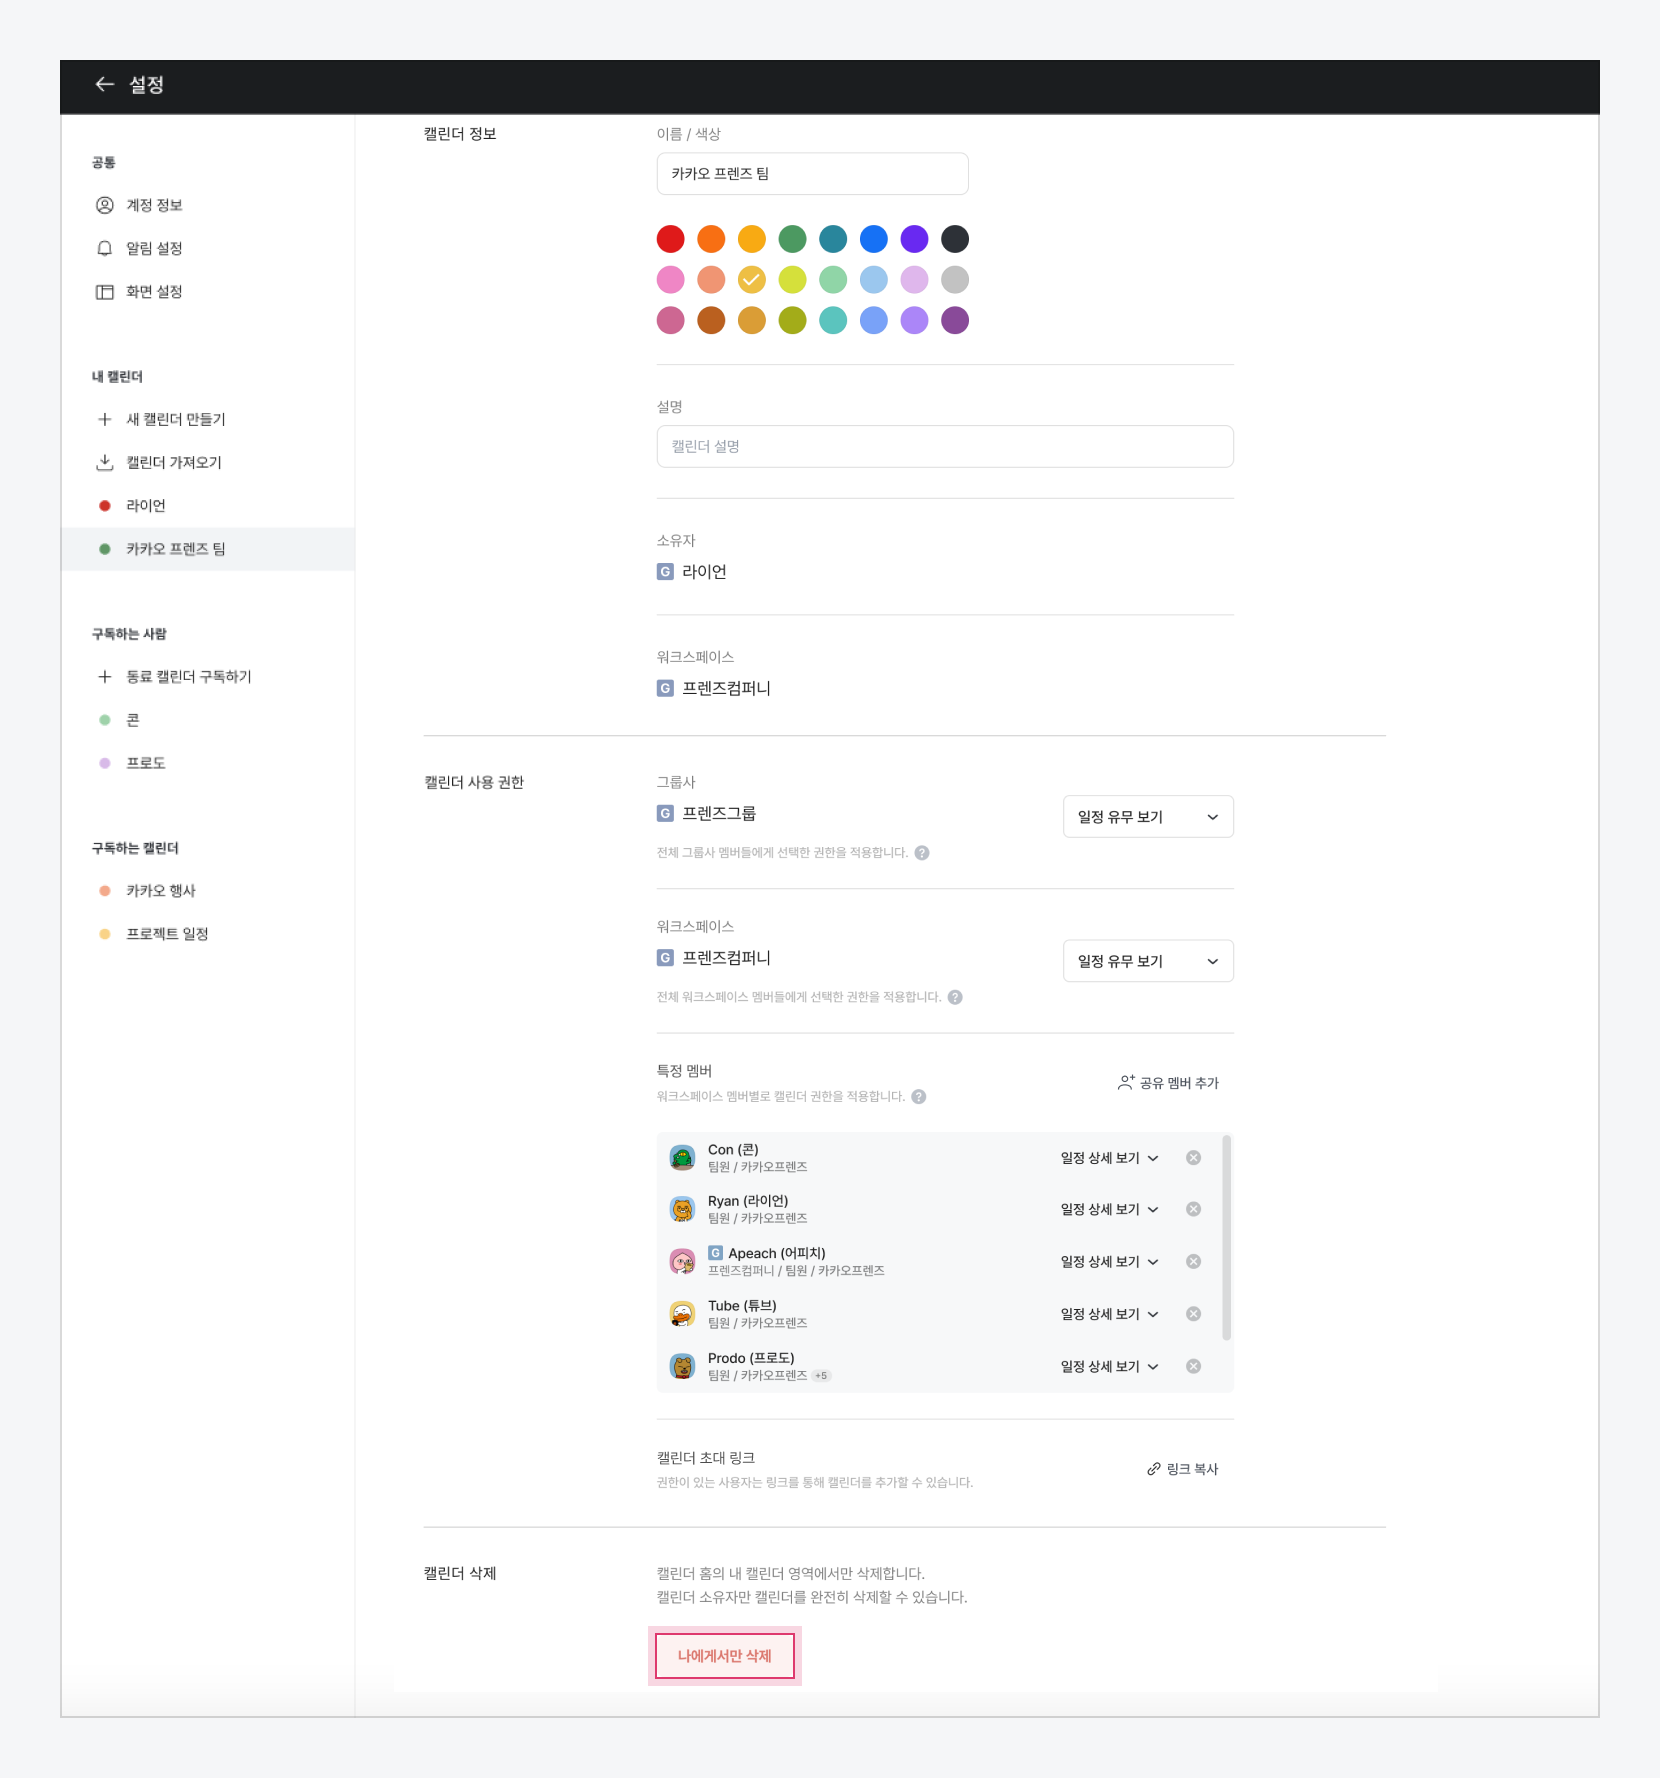Click 공유 멤버 추가 button
1660x1778 pixels.
pyautogui.click(x=1168, y=1083)
